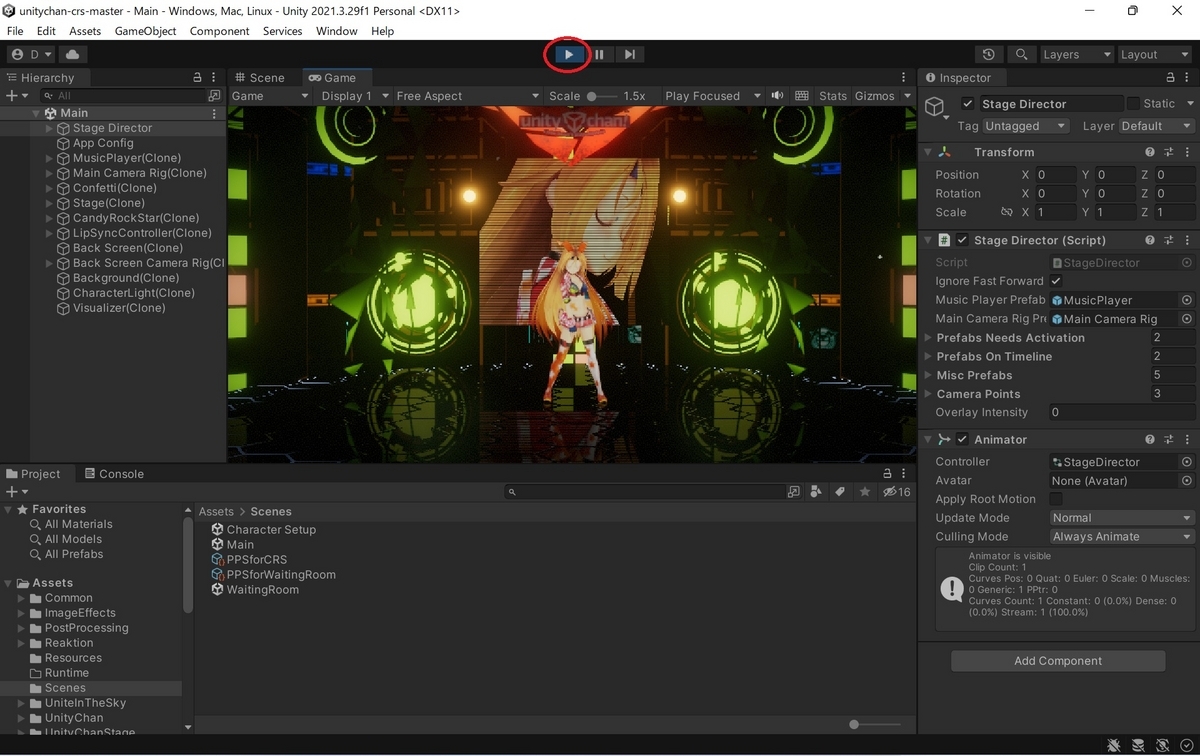Pick object for Avatar field
The width and height of the screenshot is (1200, 756).
pyautogui.click(x=1187, y=481)
